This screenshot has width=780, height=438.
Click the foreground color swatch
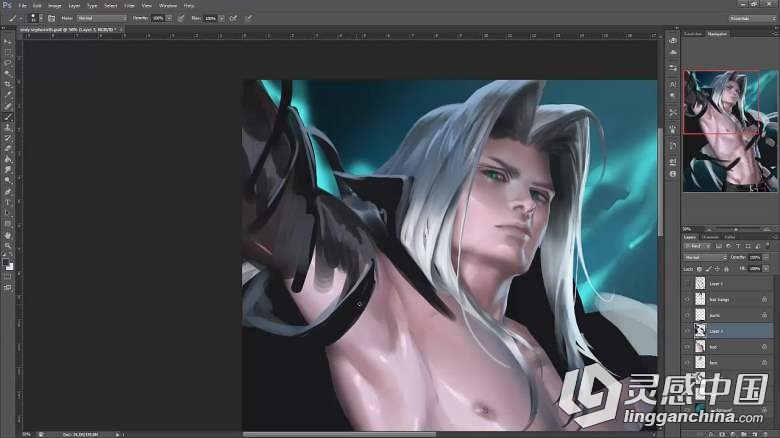(5, 262)
